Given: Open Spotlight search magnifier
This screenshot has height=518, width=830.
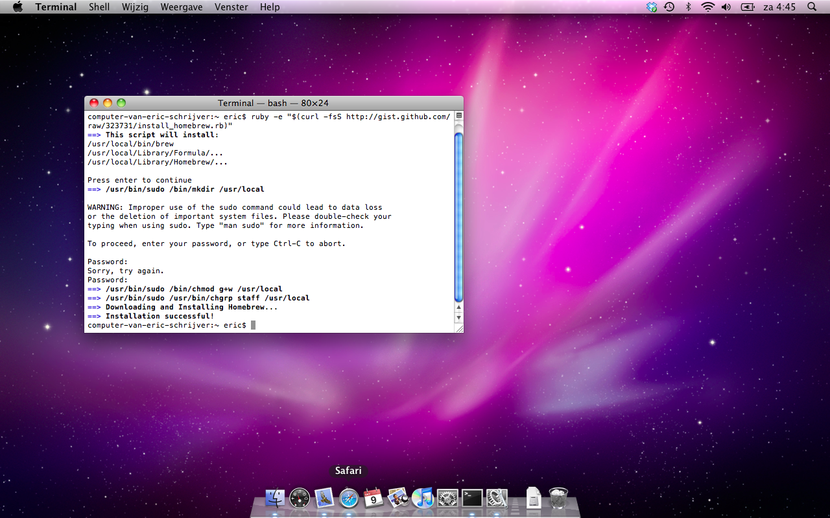Looking at the screenshot, I should [x=812, y=7].
